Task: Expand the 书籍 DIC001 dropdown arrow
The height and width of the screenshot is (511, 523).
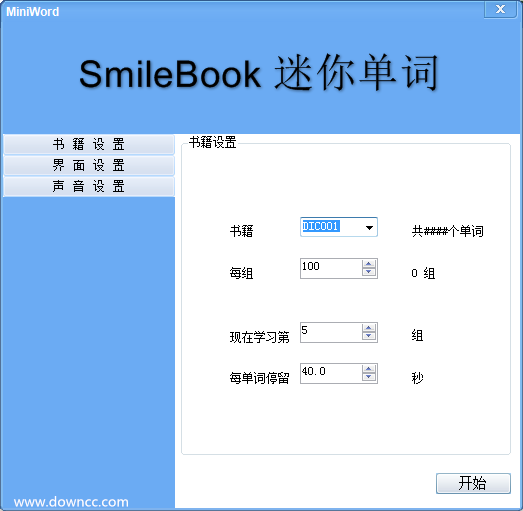Action: point(369,227)
